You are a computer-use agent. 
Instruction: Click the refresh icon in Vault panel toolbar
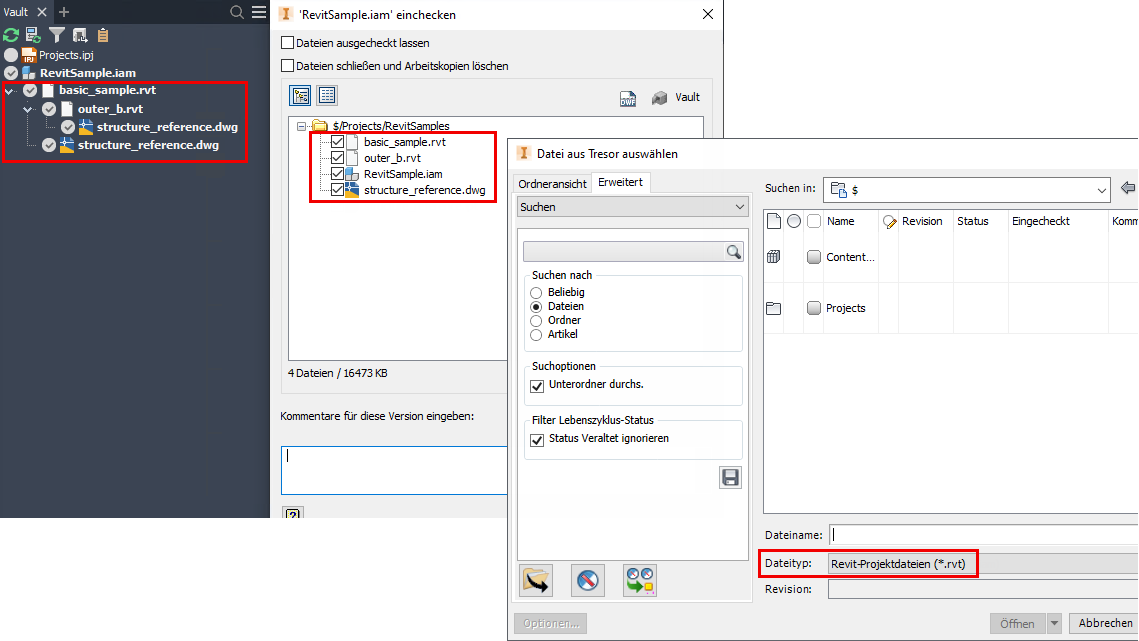(11, 35)
